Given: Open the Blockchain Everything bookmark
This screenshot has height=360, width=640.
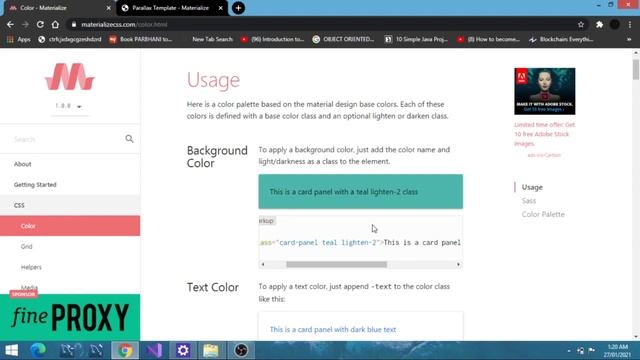Looking at the screenshot, I should (x=561, y=39).
